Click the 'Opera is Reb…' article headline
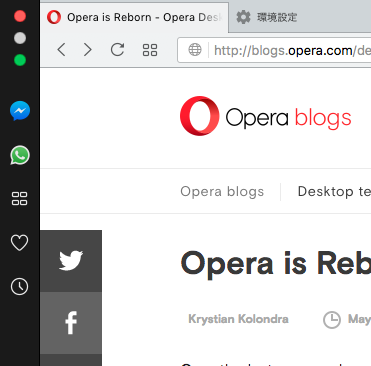371x366 pixels. point(276,264)
